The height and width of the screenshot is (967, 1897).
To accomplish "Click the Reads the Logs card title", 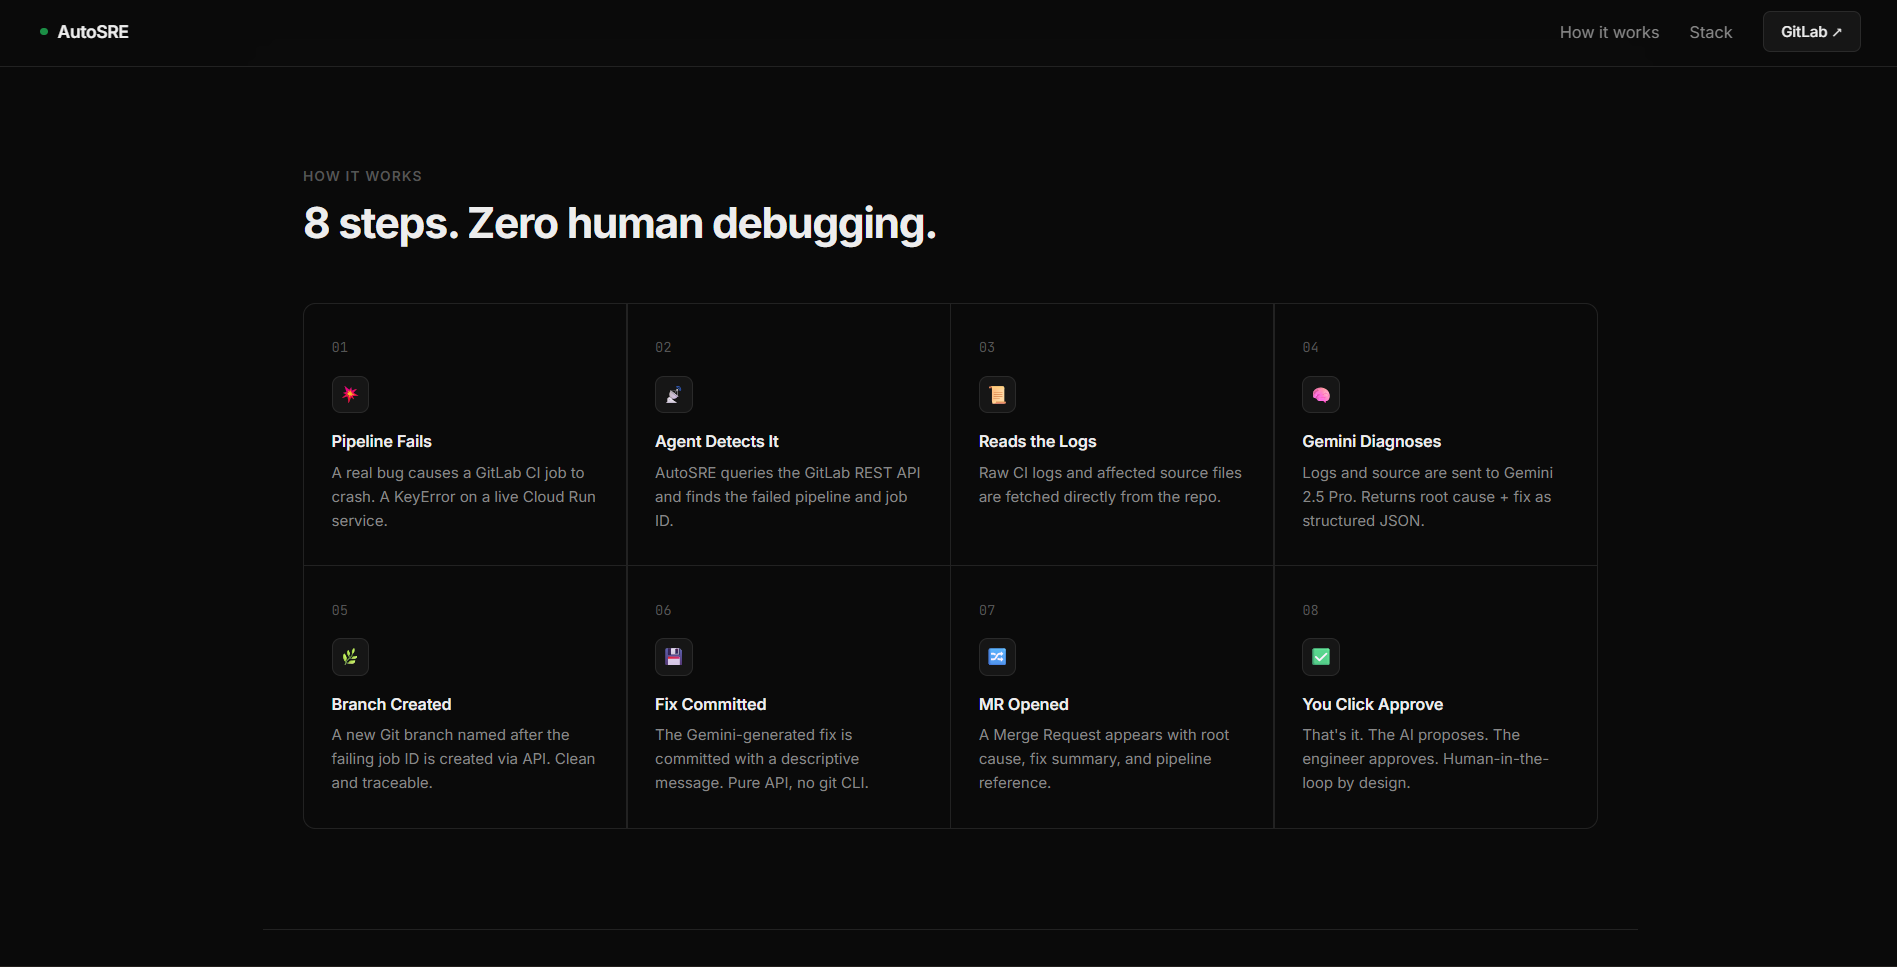I will click(x=1037, y=441).
